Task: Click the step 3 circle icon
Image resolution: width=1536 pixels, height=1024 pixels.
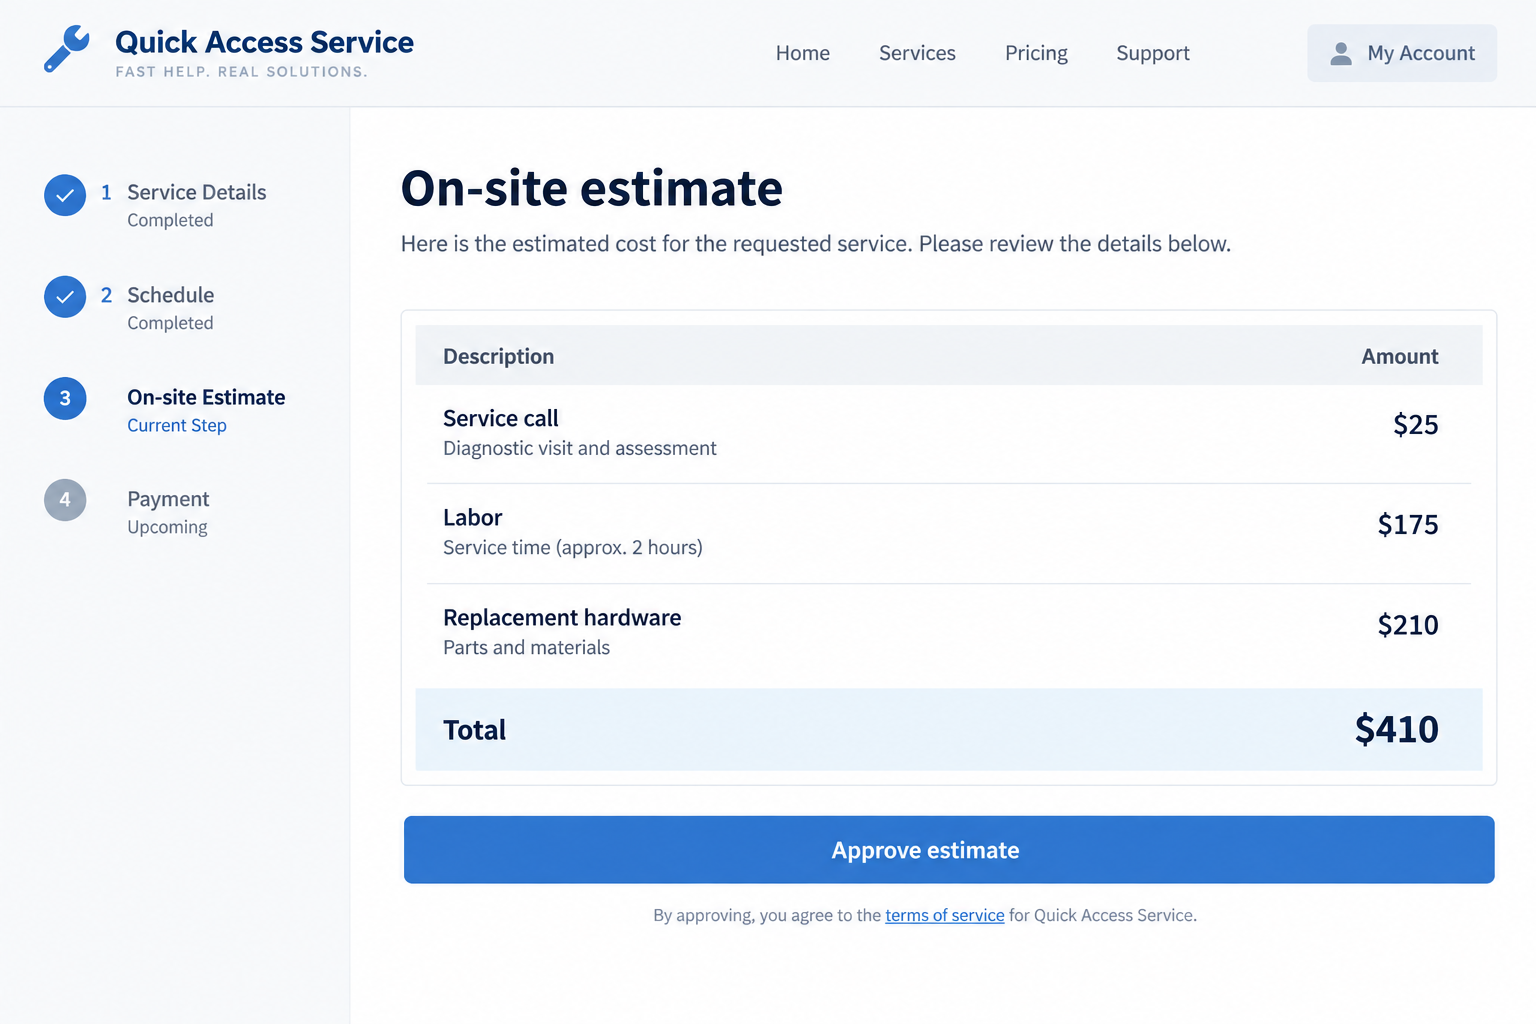Action: pos(65,398)
